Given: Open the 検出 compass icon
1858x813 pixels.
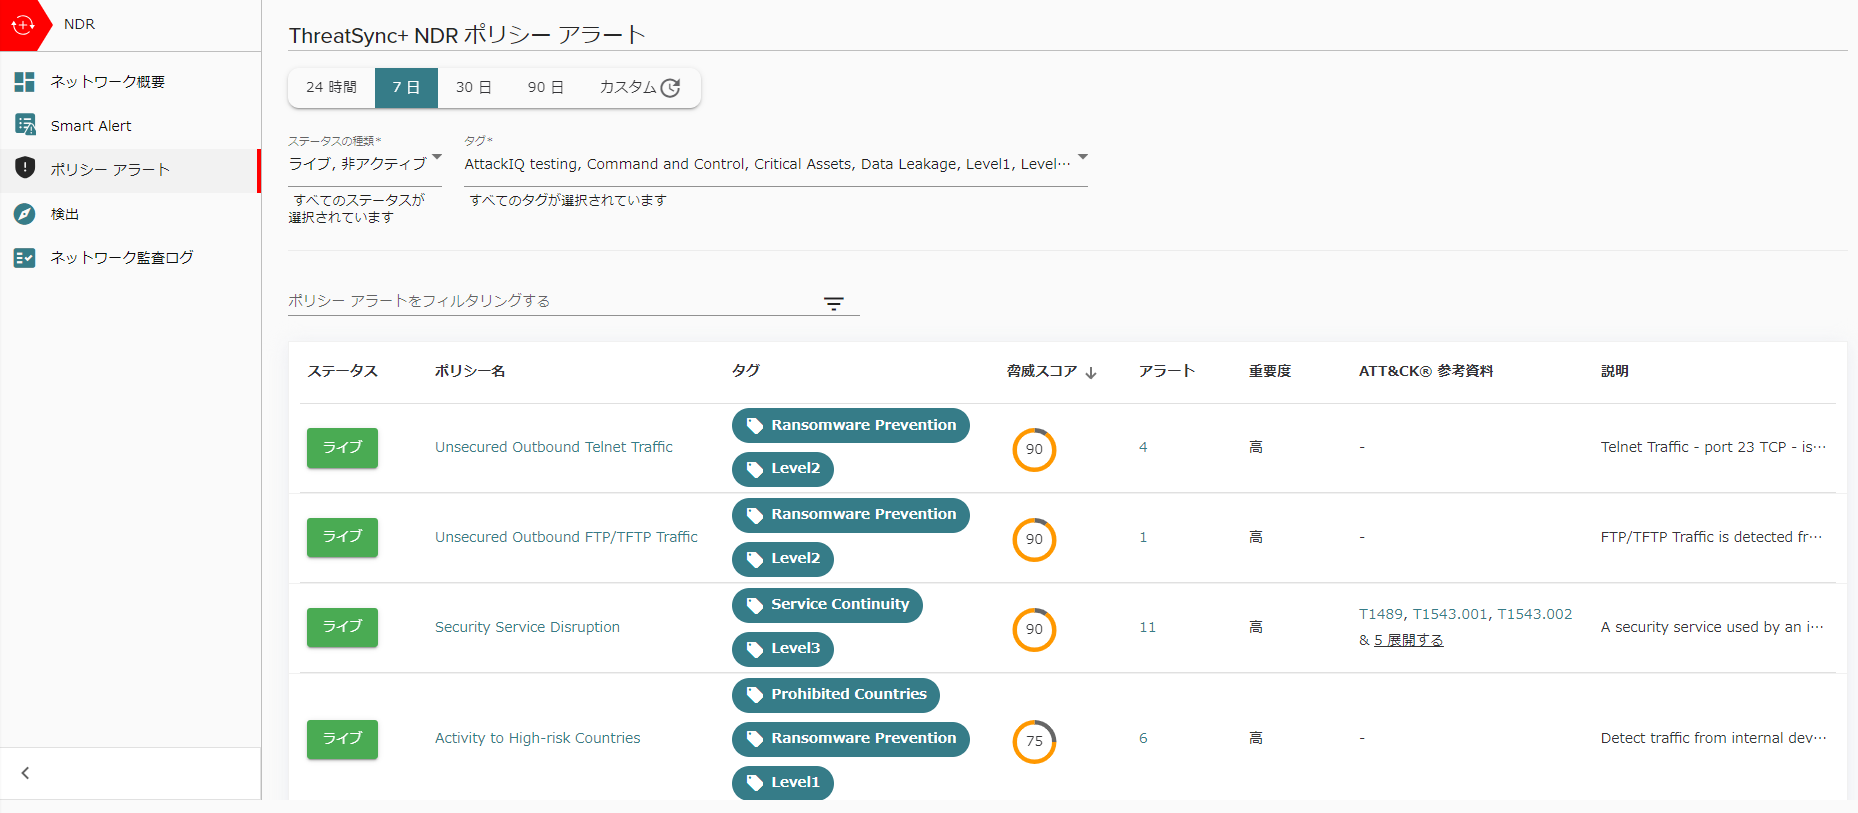Looking at the screenshot, I should [25, 213].
